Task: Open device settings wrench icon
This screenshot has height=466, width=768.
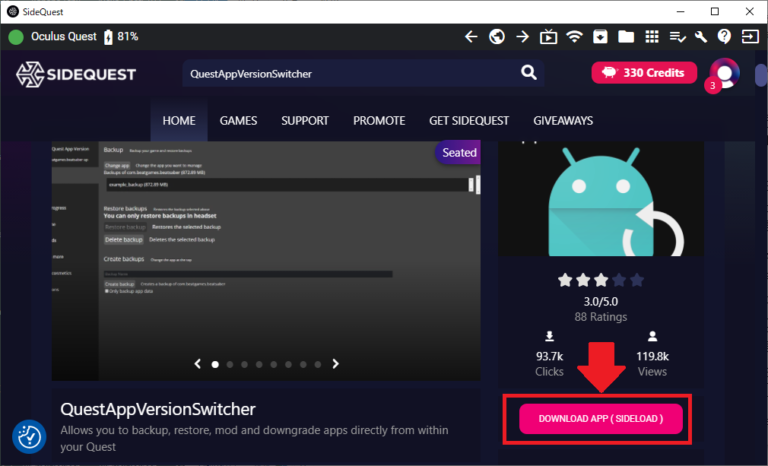Action: pos(701,37)
